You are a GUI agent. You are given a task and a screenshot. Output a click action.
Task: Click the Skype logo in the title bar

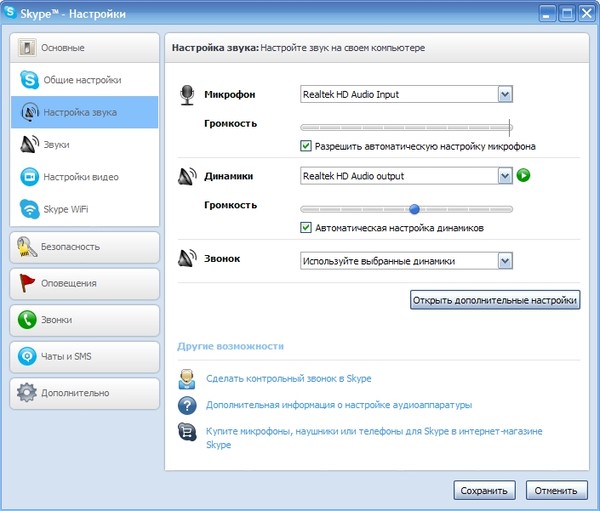point(10,12)
